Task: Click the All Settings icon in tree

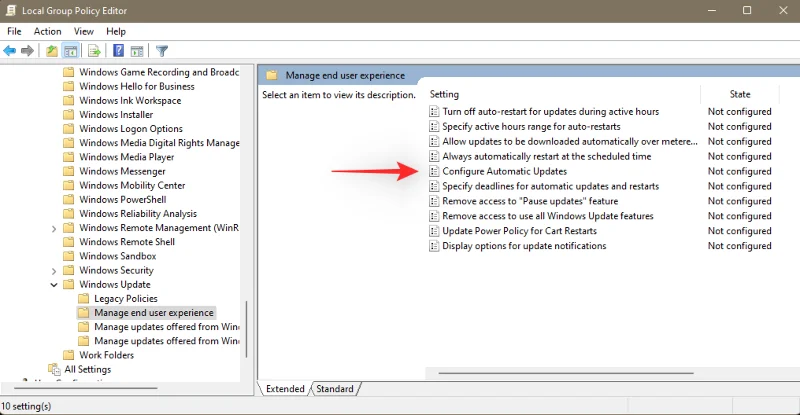Action: pos(54,369)
